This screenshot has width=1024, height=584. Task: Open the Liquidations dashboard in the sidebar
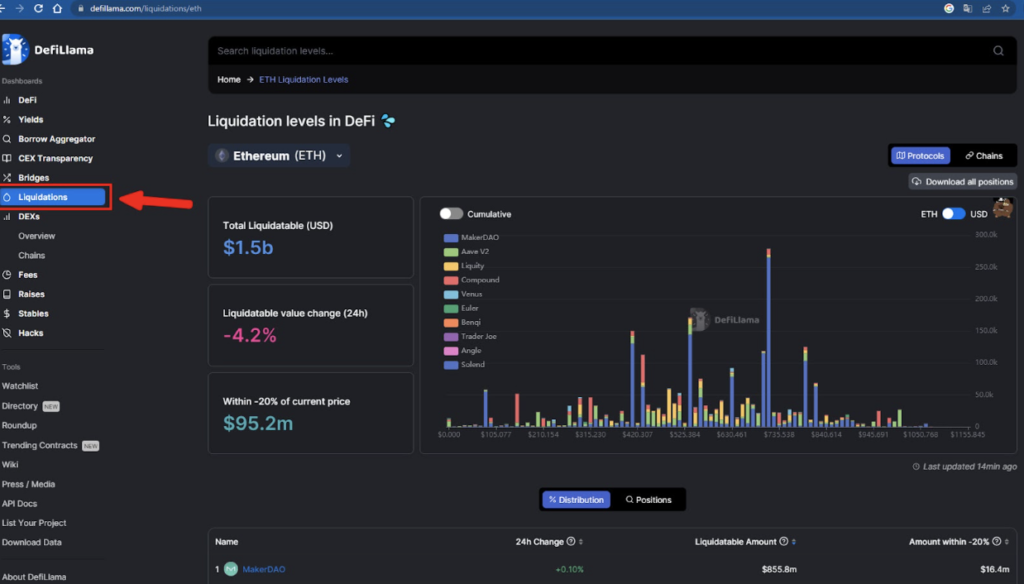(x=54, y=197)
